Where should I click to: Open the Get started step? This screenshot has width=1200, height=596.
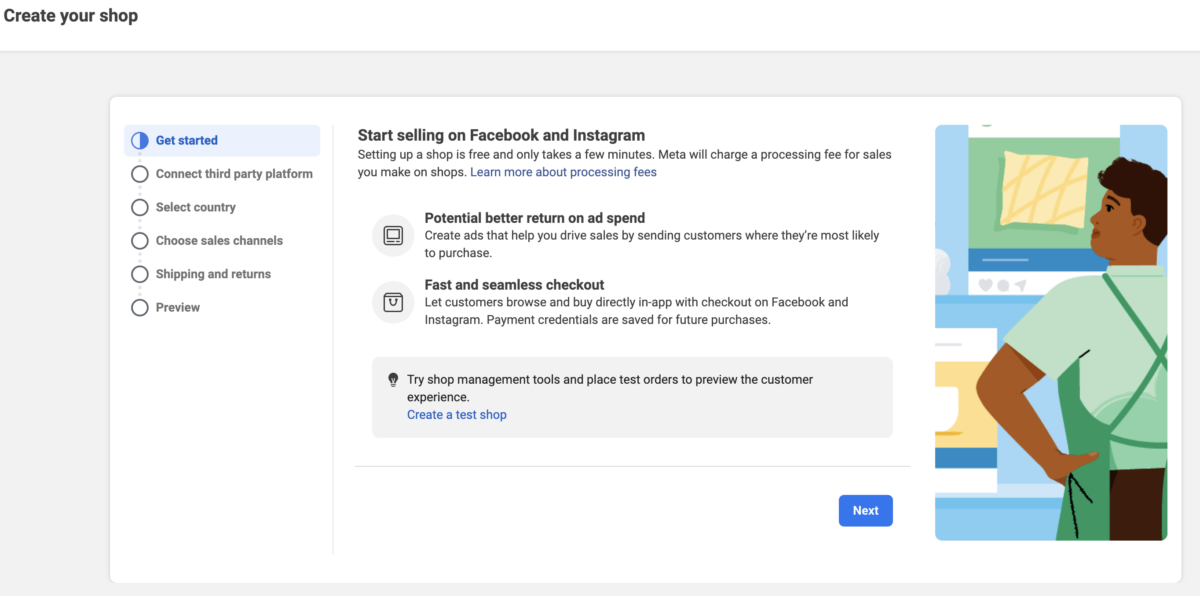click(x=187, y=141)
